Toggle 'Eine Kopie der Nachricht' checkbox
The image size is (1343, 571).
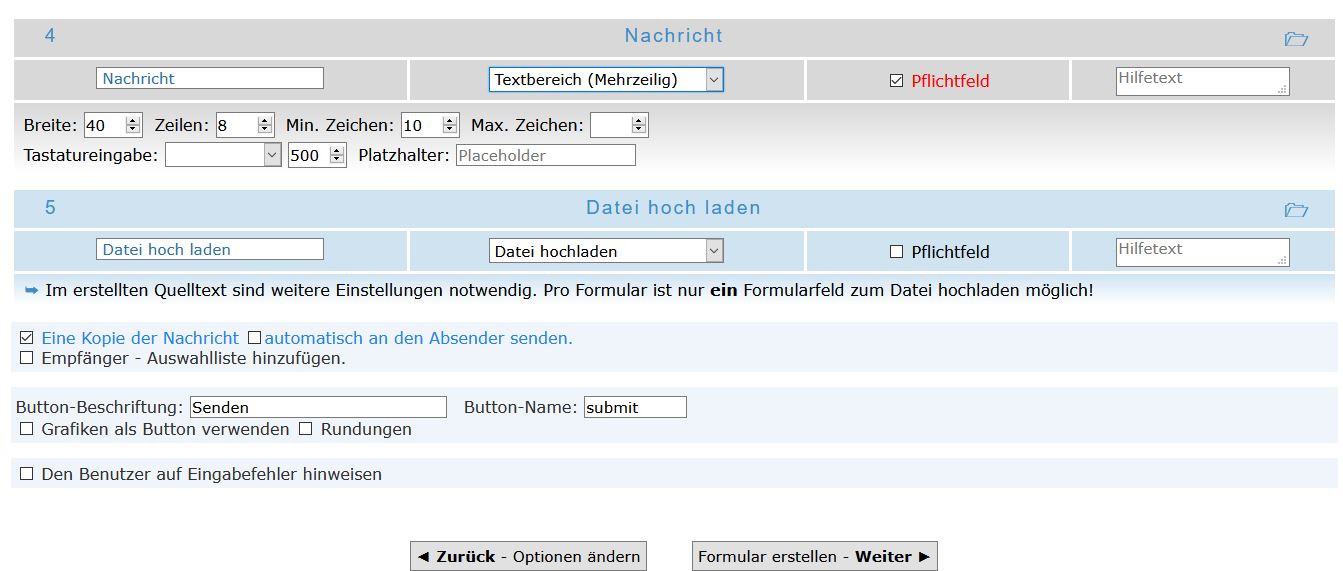27,338
